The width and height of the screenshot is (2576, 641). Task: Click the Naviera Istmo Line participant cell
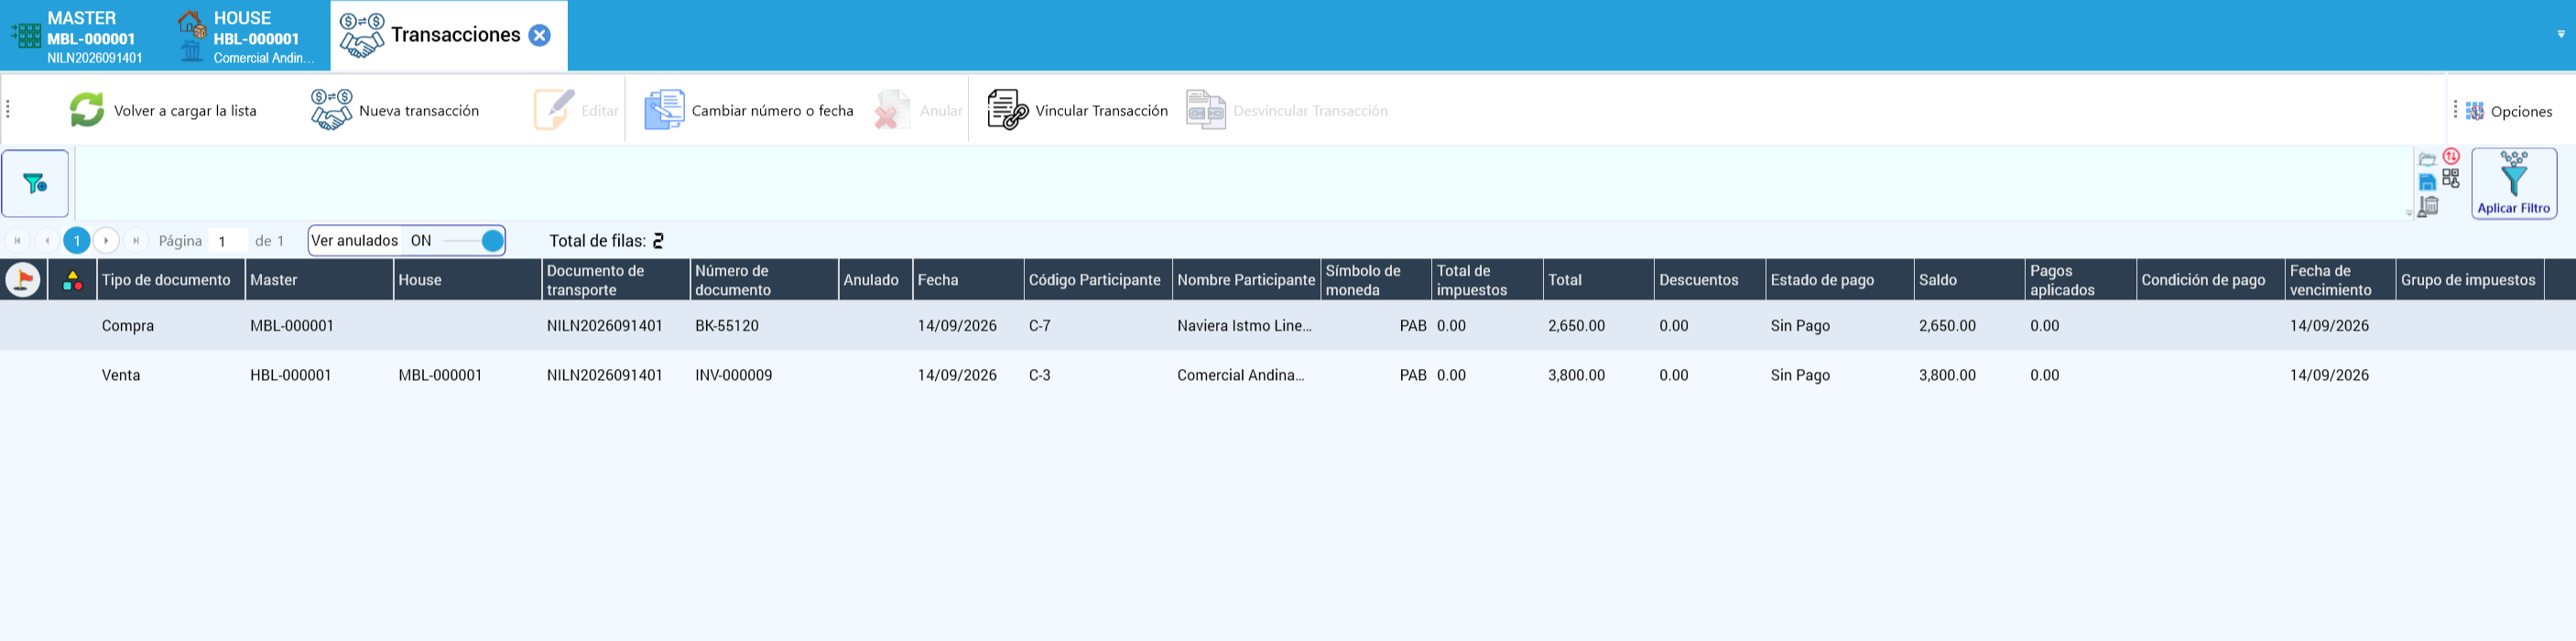(1245, 326)
